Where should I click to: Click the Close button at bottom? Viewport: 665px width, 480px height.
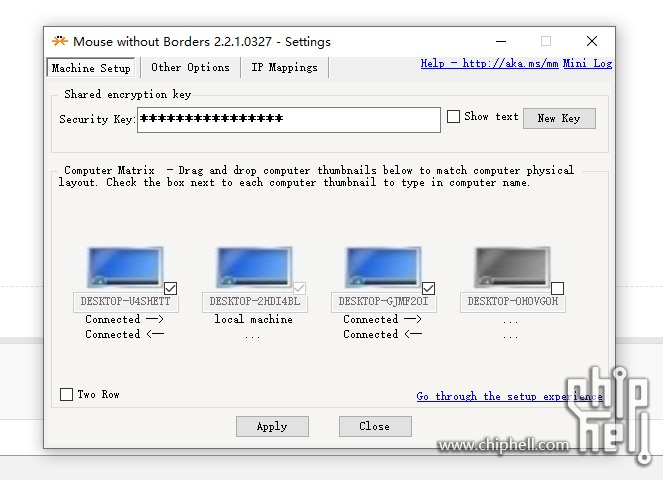click(375, 426)
